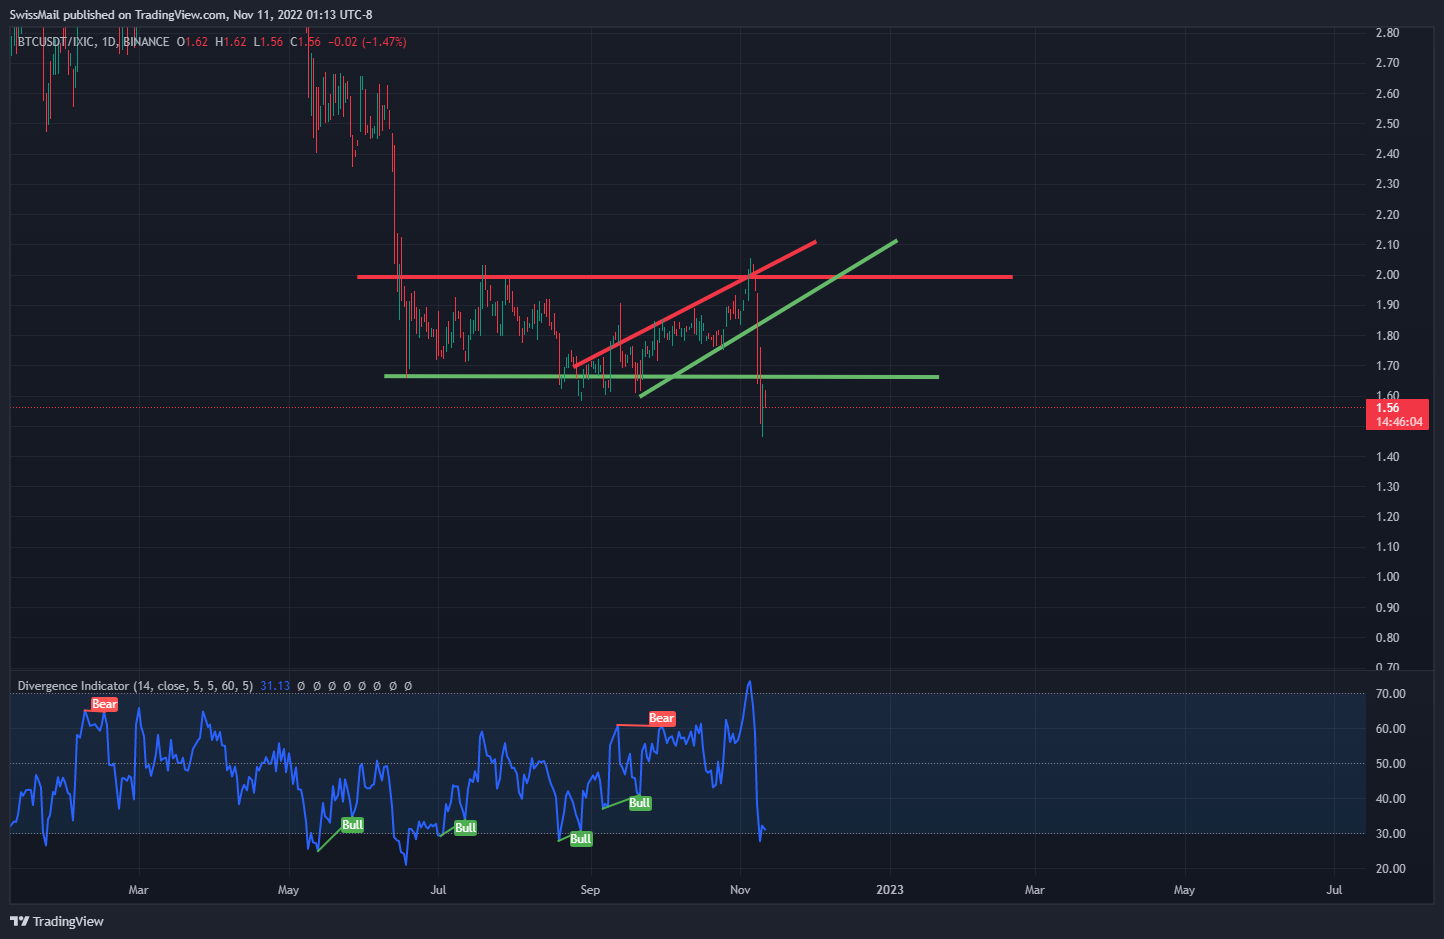1444x939 pixels.
Task: Click the 1.00 price axis label
Action: click(1387, 577)
